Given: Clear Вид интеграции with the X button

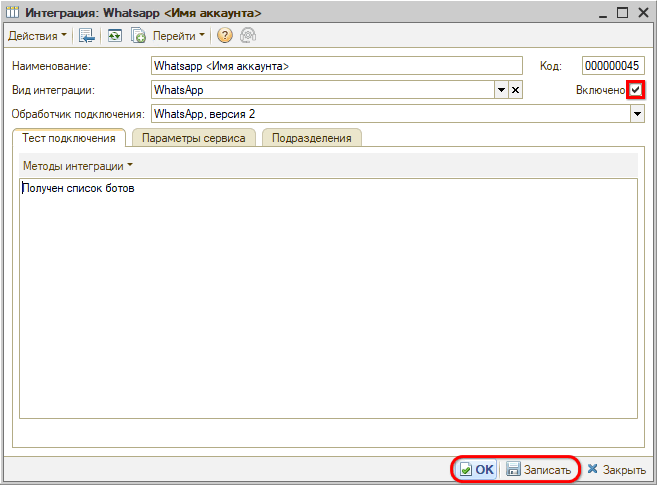Looking at the screenshot, I should (x=516, y=90).
